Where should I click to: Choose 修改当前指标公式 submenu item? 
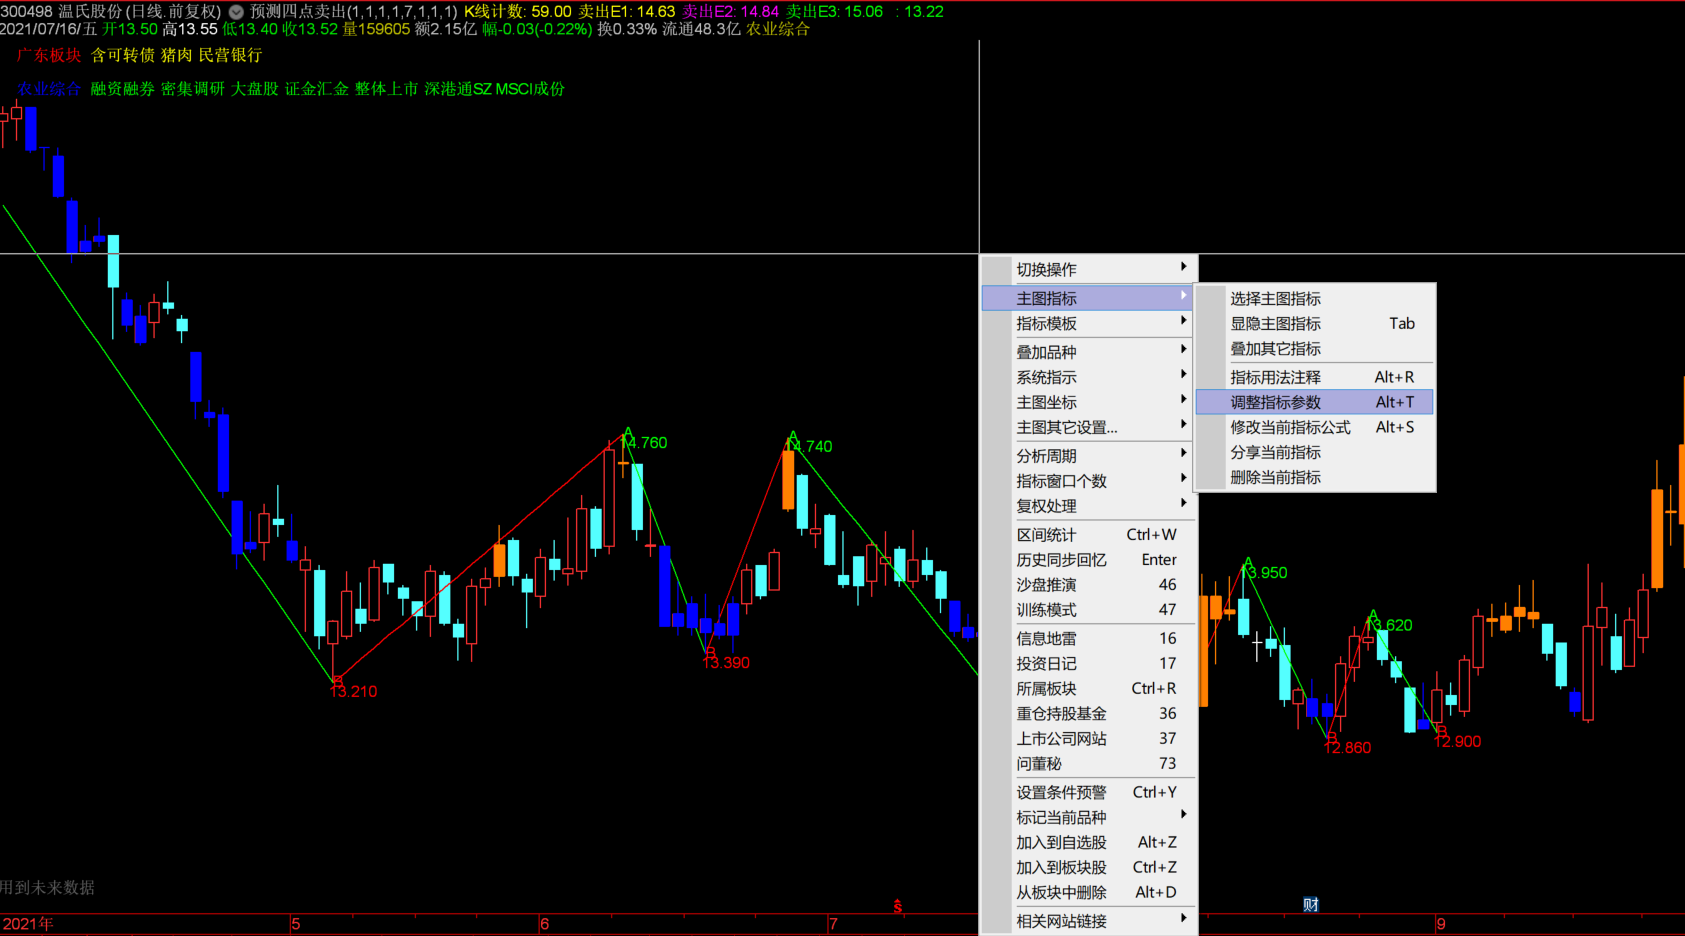(1315, 427)
